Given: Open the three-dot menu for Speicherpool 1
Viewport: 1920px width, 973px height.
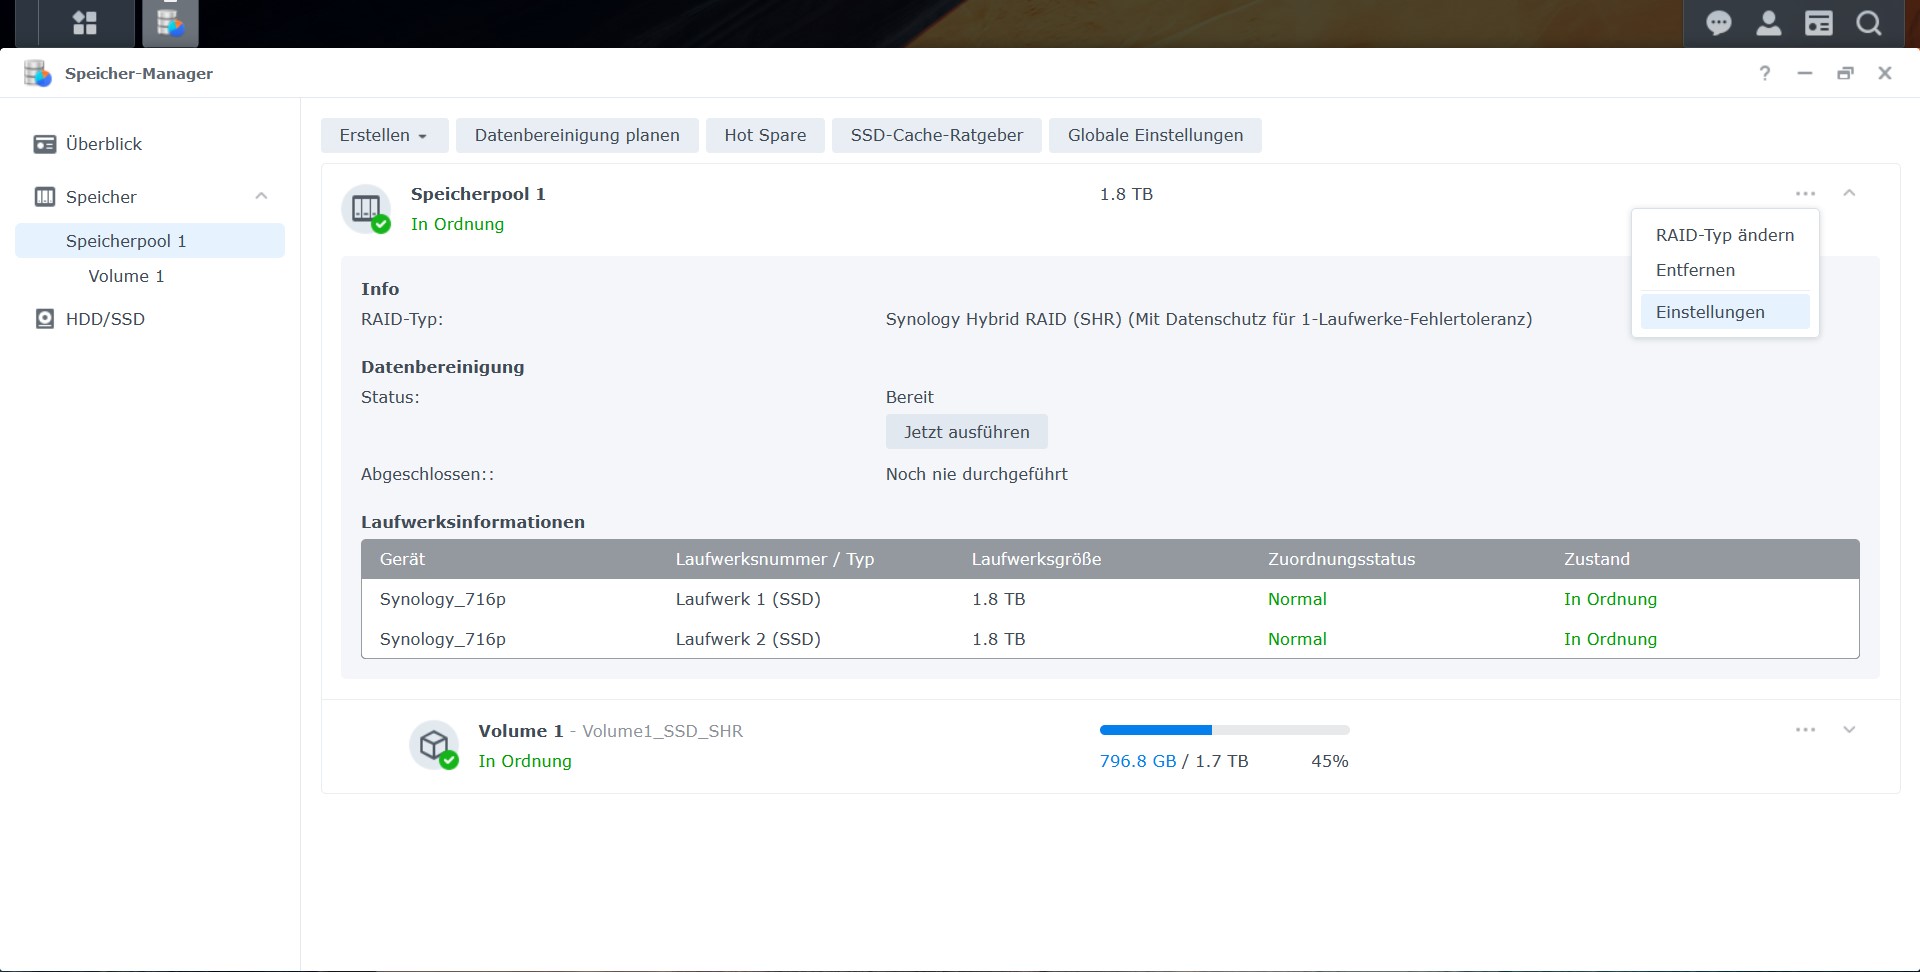Looking at the screenshot, I should (x=1805, y=194).
